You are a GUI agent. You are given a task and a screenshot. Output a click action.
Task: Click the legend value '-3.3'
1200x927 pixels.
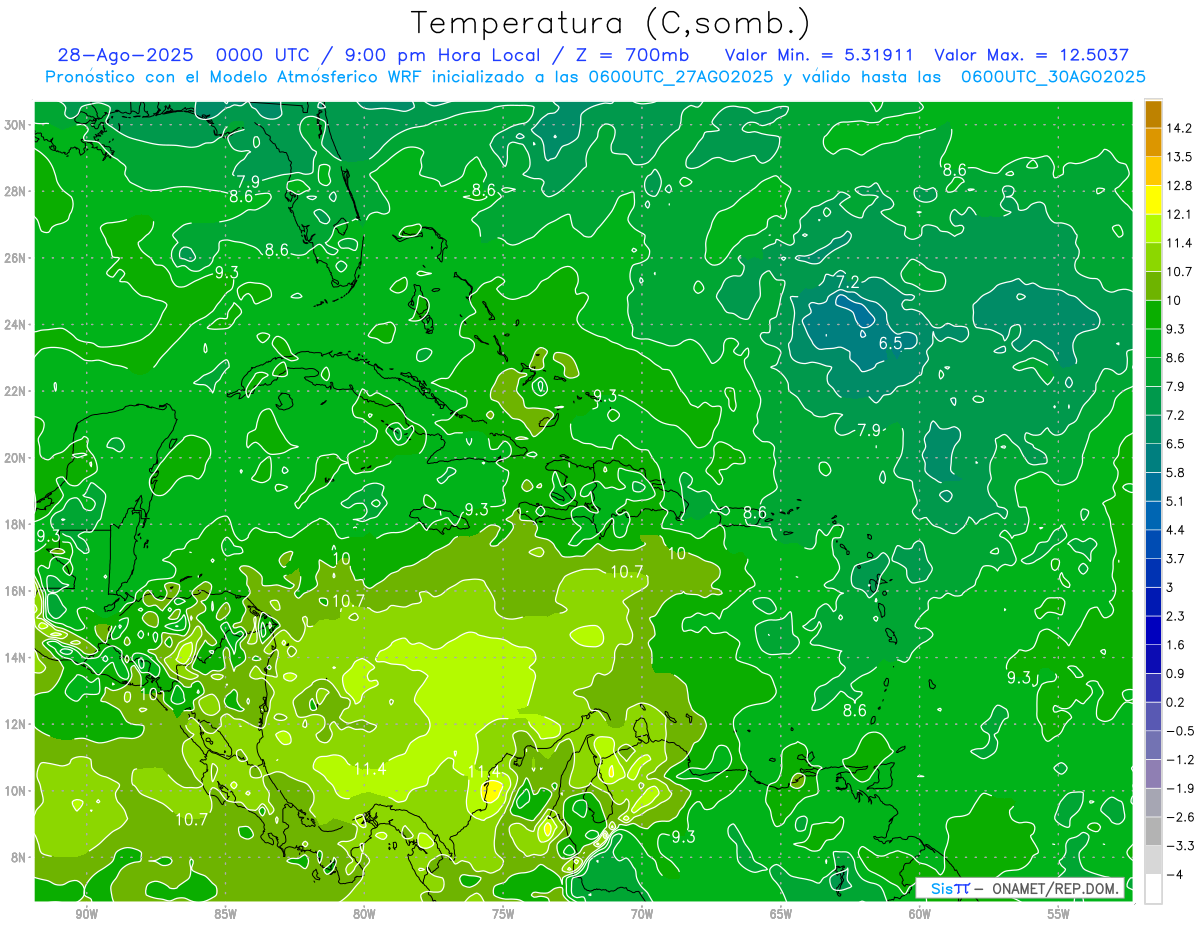coord(1181,846)
